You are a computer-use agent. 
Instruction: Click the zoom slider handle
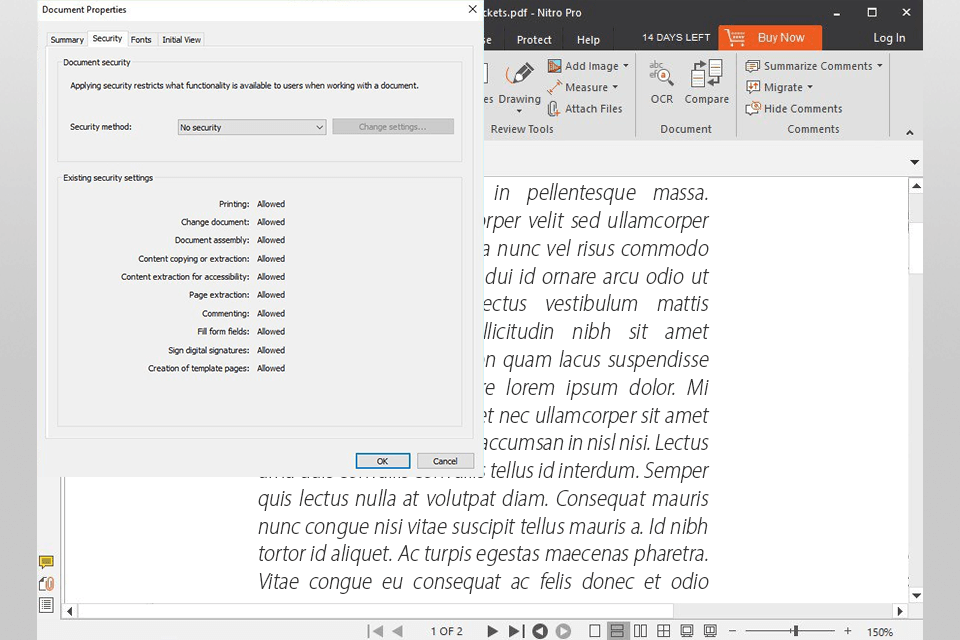pos(795,631)
